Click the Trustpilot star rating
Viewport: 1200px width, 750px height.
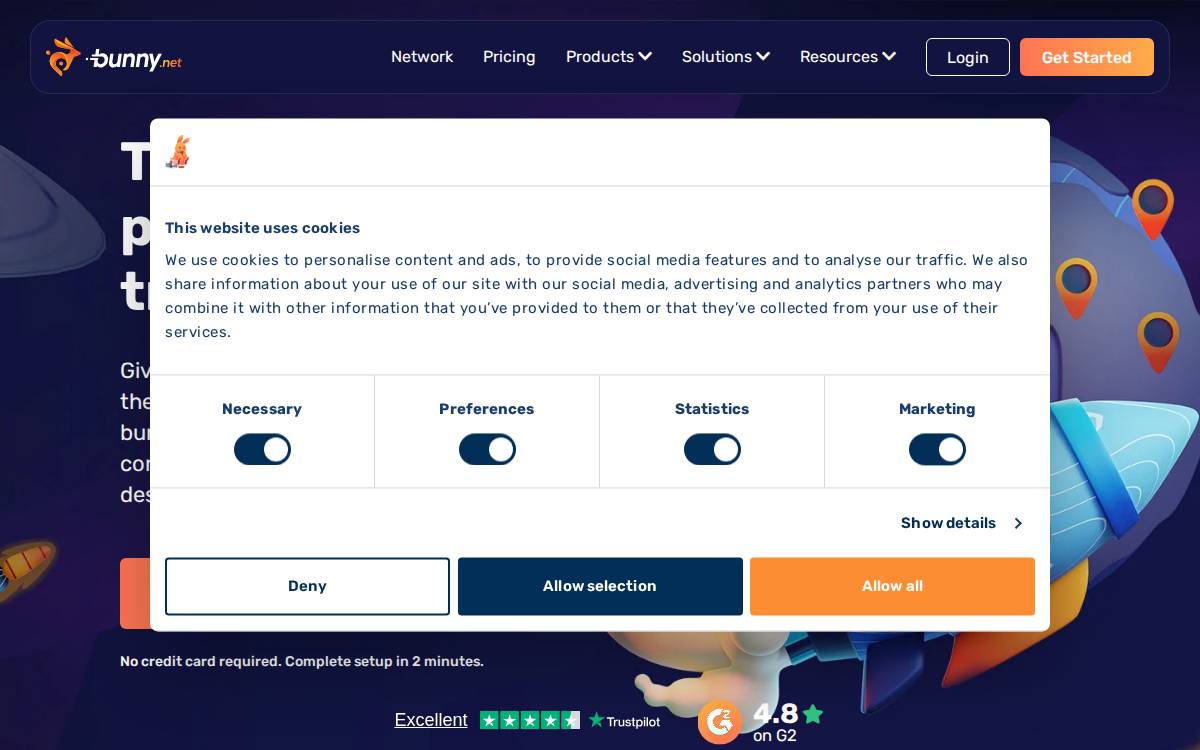530,720
